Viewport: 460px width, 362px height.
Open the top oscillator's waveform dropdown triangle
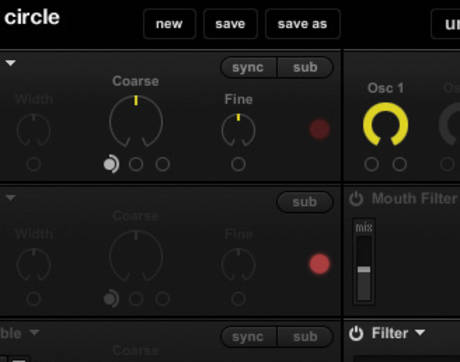[x=11, y=63]
